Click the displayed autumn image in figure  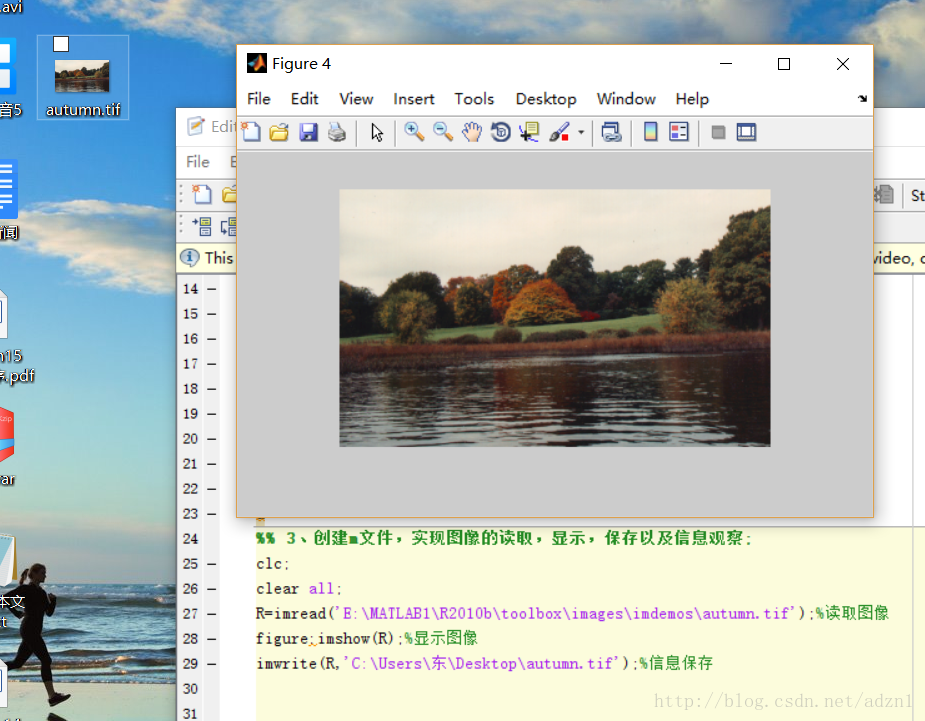pos(555,318)
